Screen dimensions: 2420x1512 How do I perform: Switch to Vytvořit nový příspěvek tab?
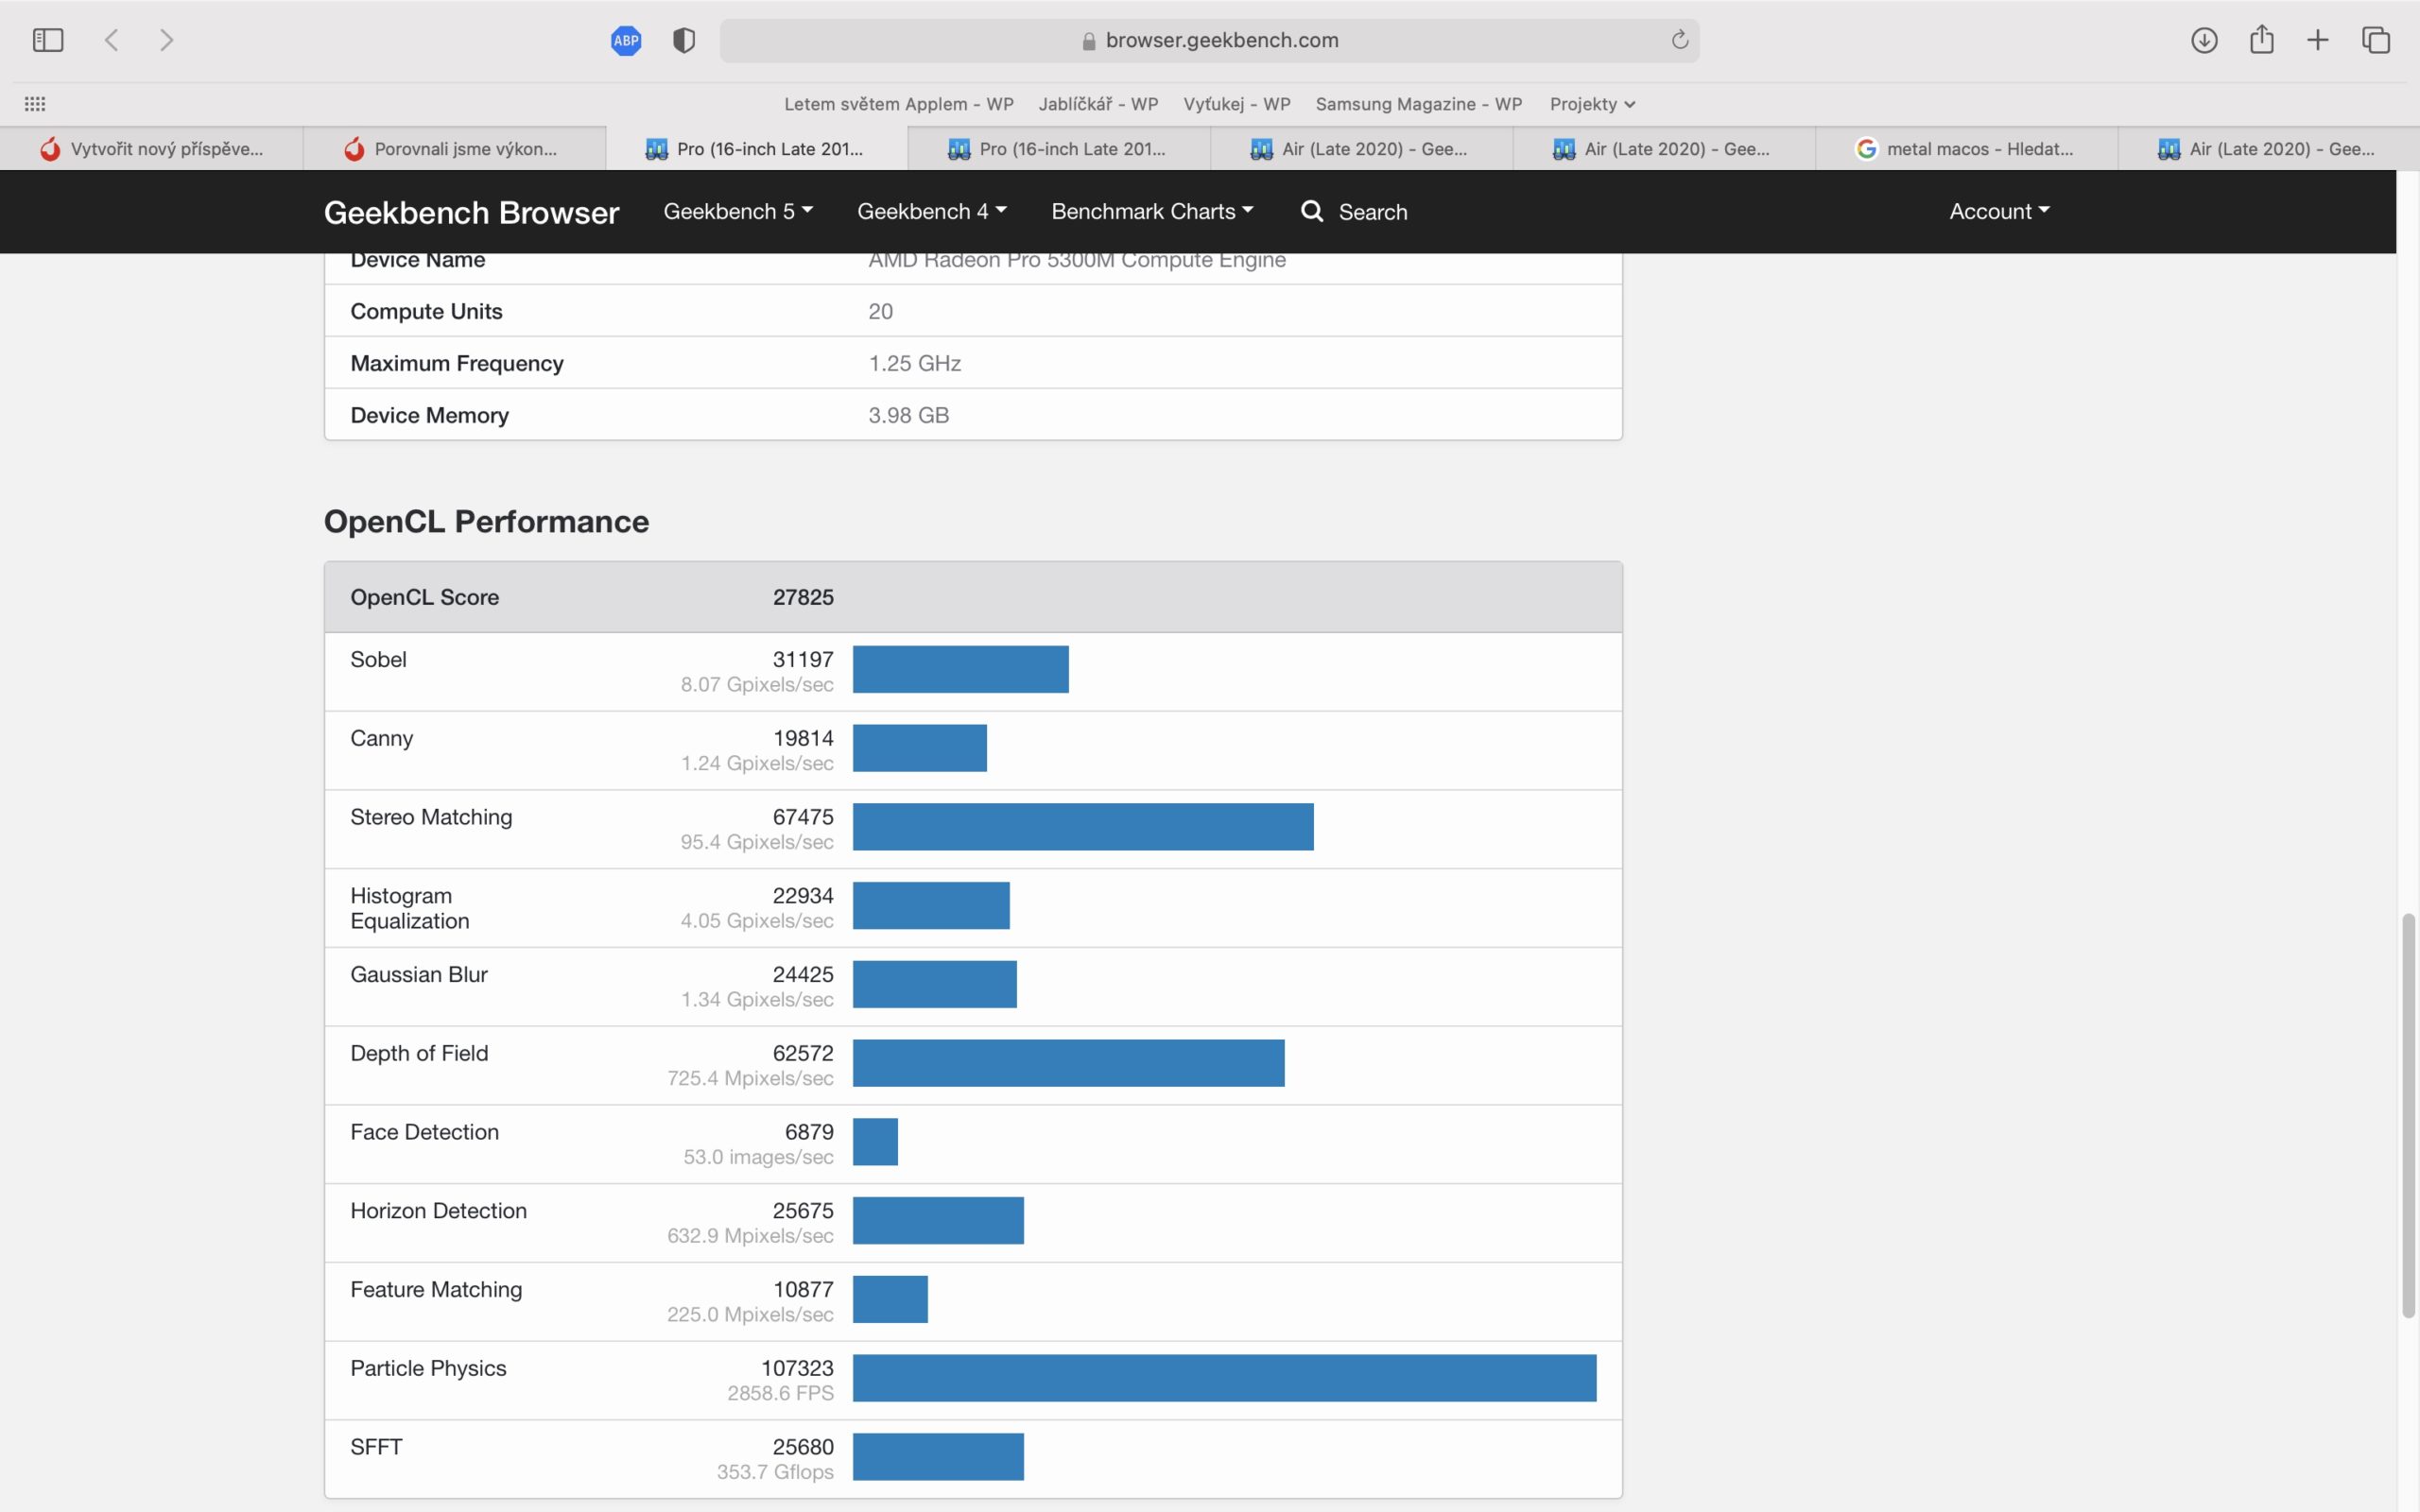[151, 149]
